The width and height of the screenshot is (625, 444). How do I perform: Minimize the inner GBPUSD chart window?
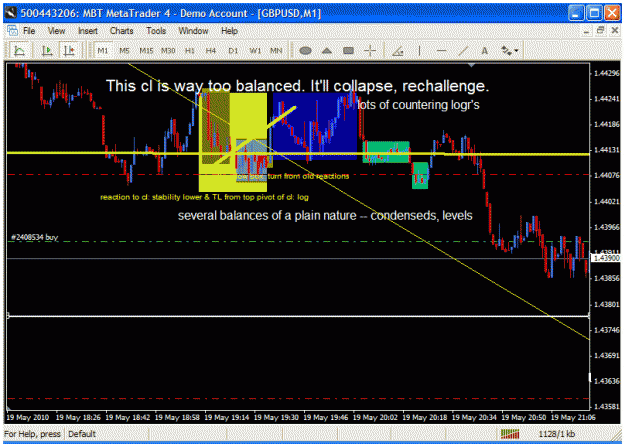tap(586, 31)
